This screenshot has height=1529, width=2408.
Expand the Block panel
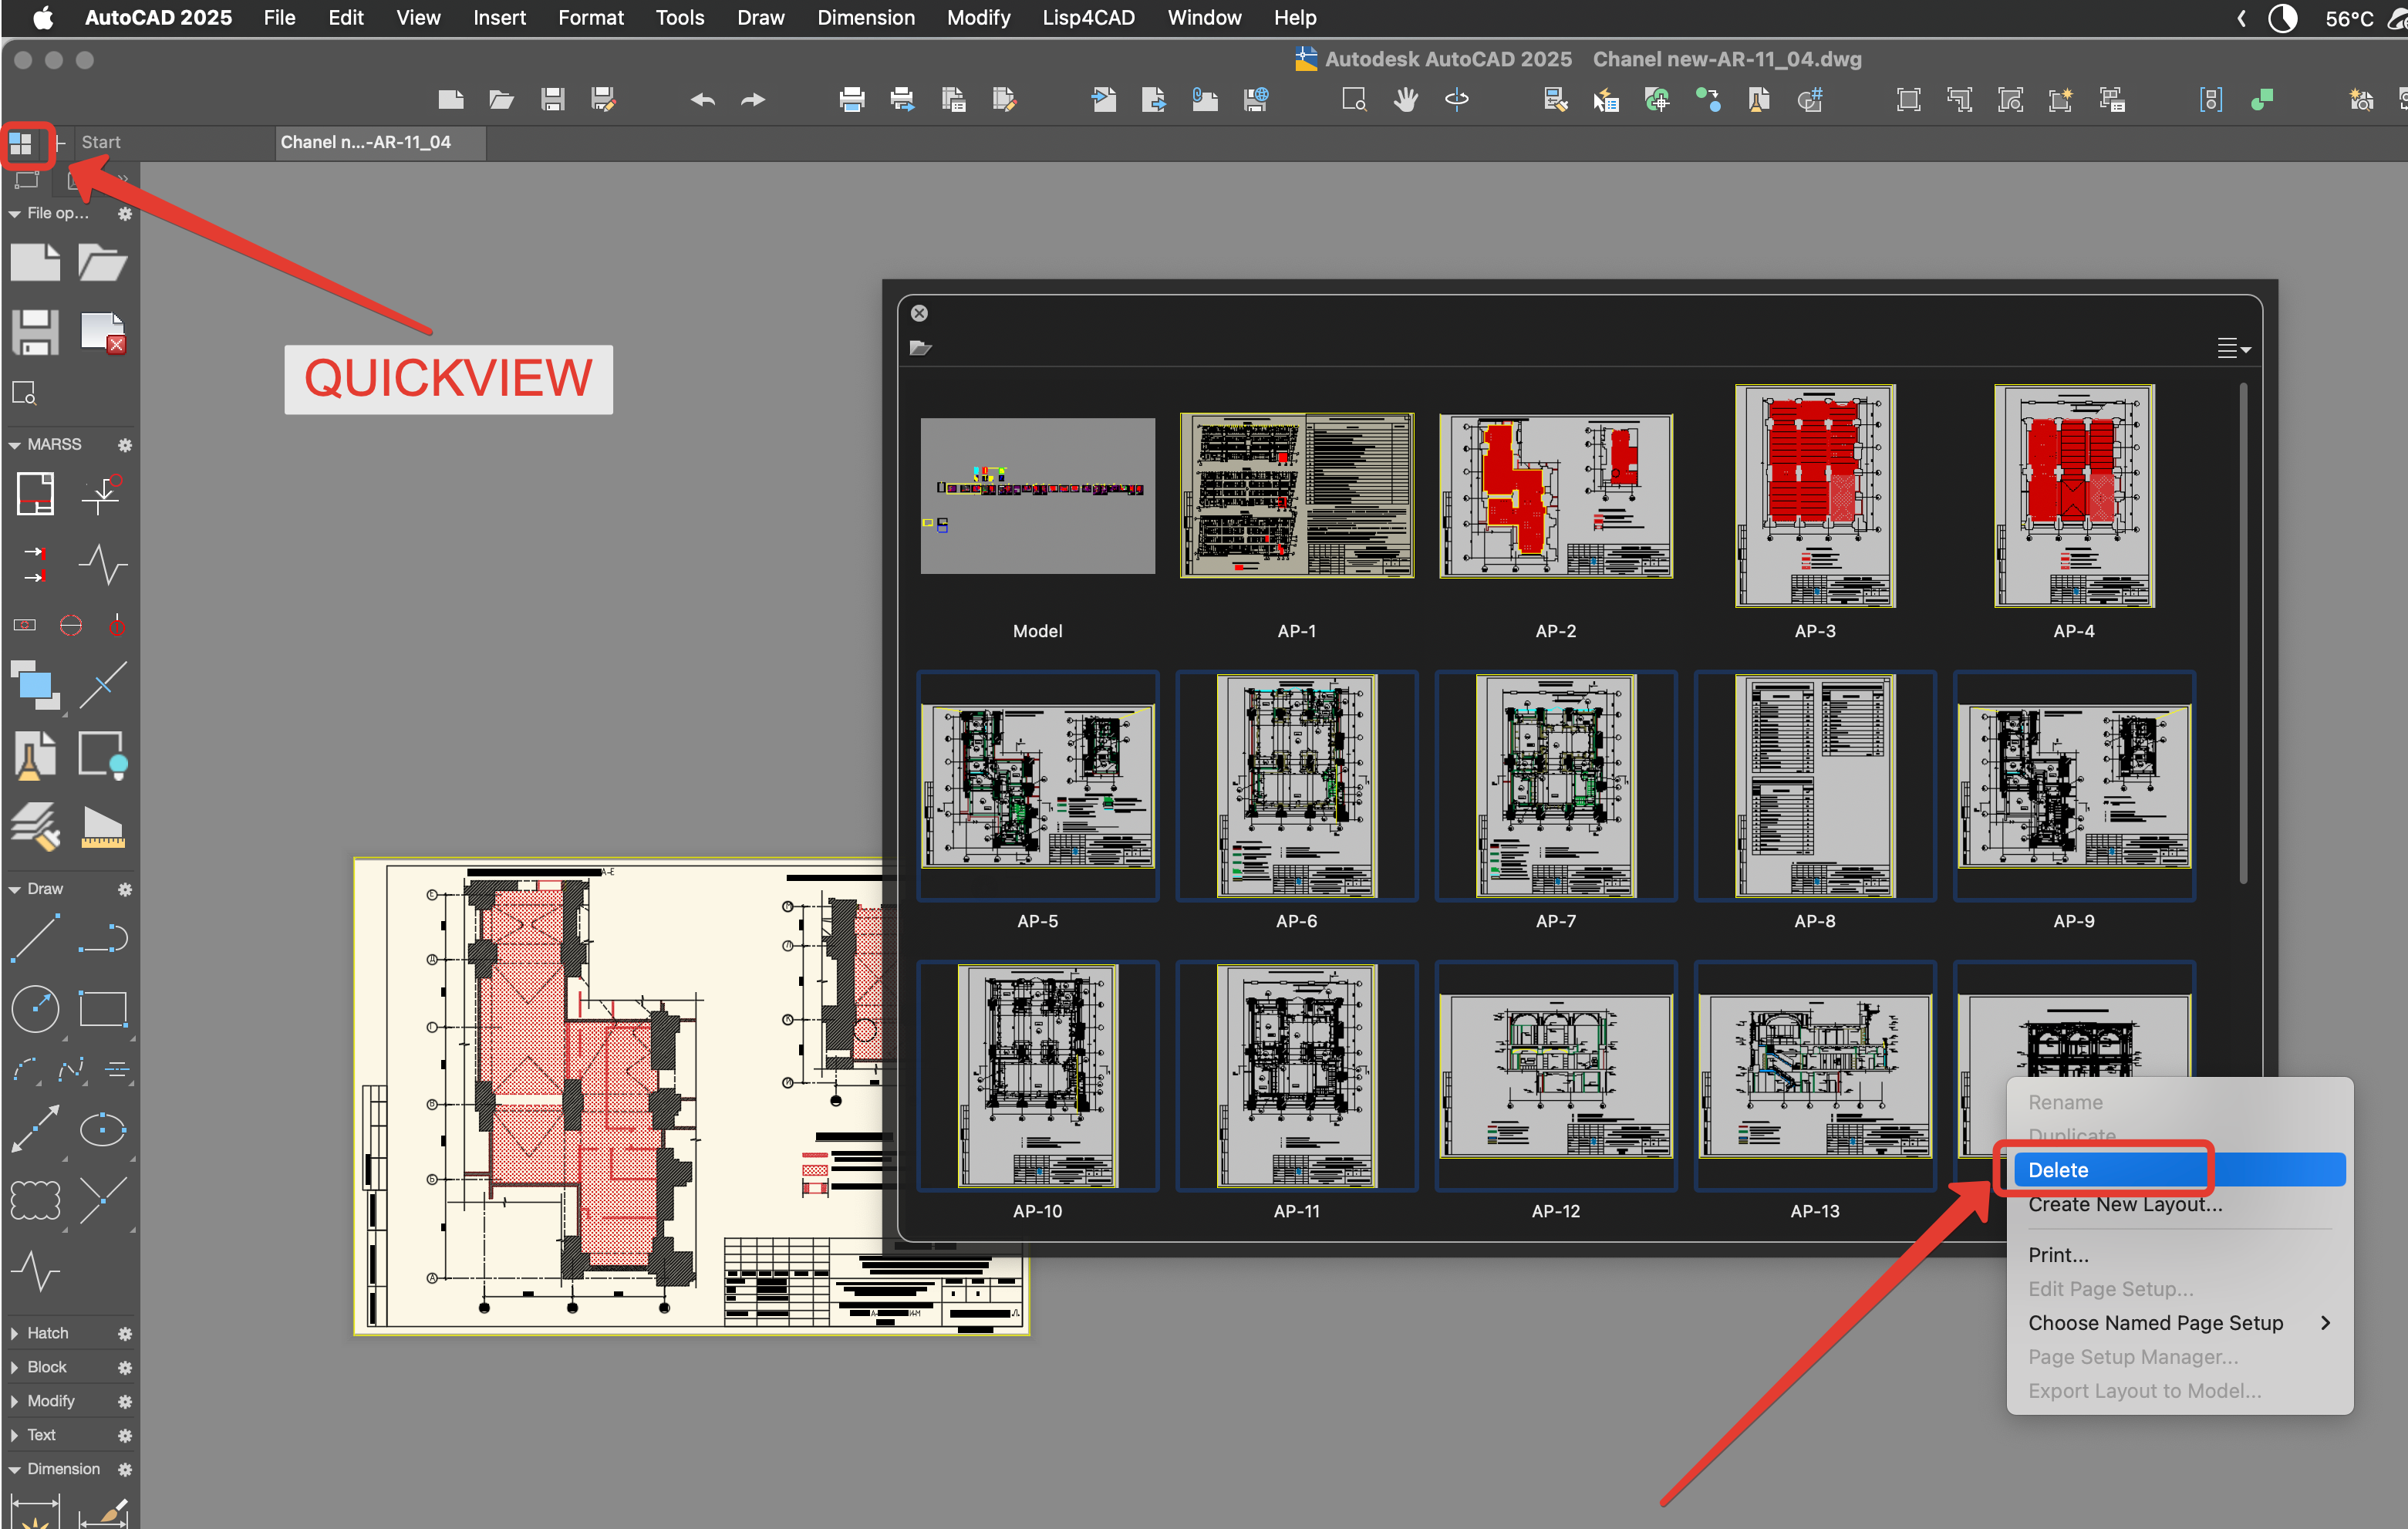click(14, 1368)
